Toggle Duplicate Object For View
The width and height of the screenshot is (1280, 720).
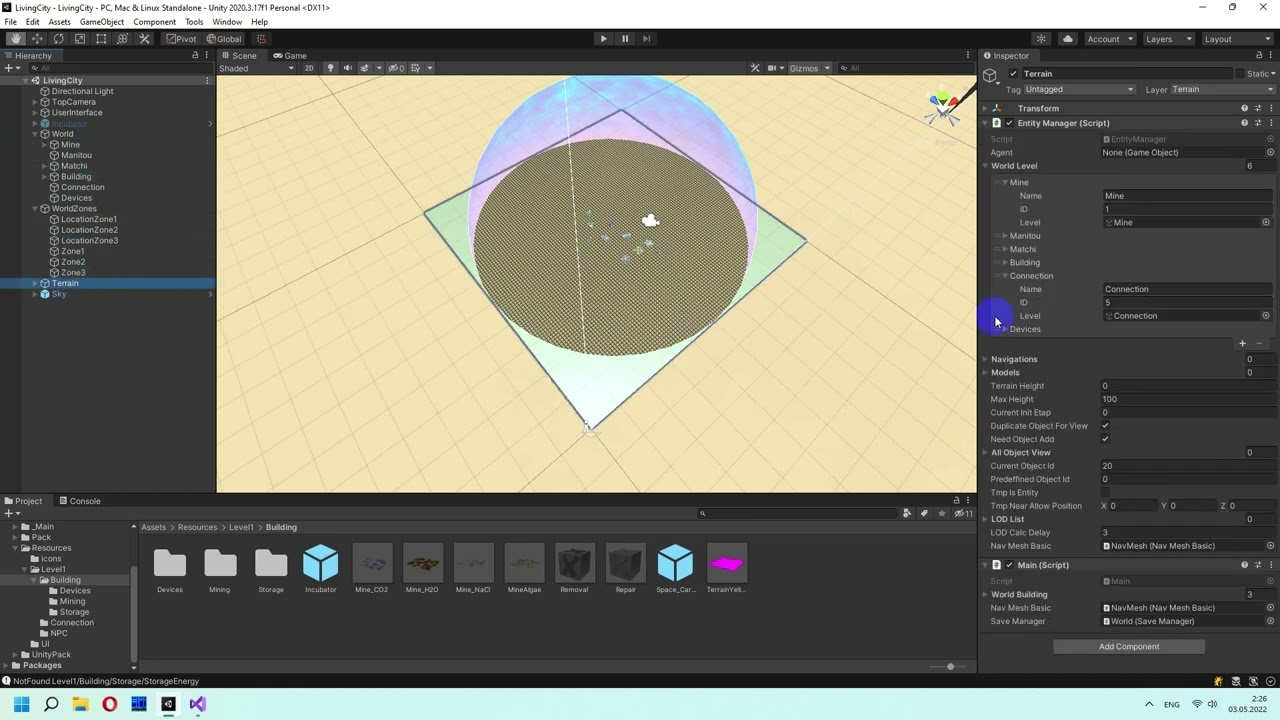coord(1105,426)
